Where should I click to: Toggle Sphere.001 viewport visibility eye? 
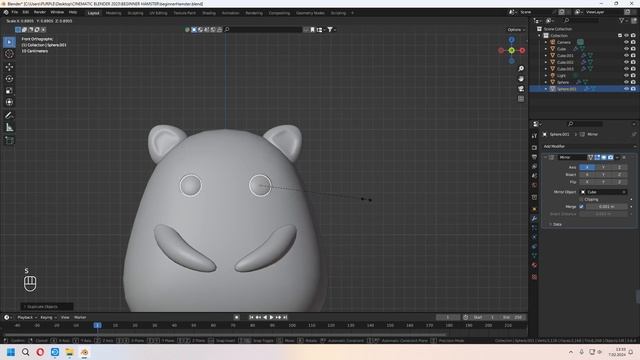point(626,89)
